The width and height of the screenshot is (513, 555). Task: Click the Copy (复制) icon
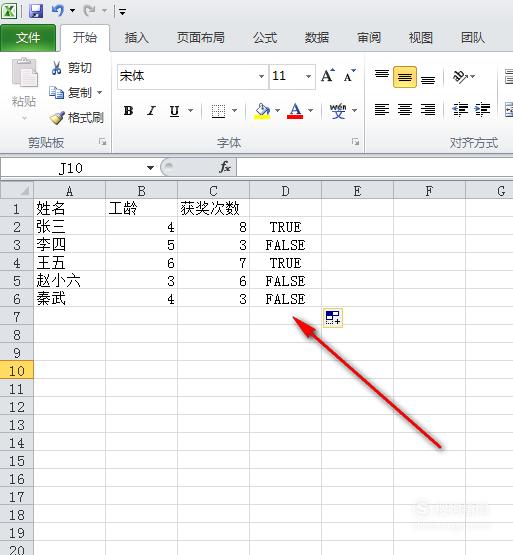click(56, 93)
